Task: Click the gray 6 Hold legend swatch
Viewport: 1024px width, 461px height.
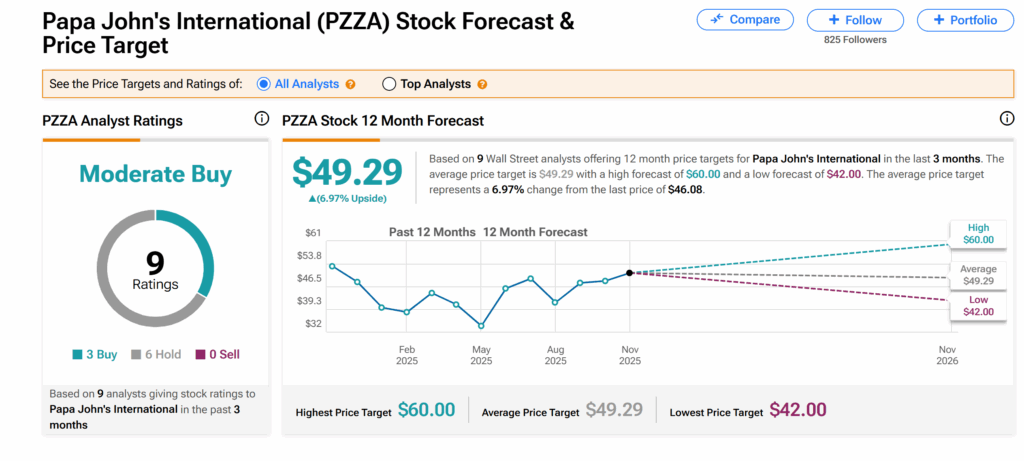Action: click(138, 355)
